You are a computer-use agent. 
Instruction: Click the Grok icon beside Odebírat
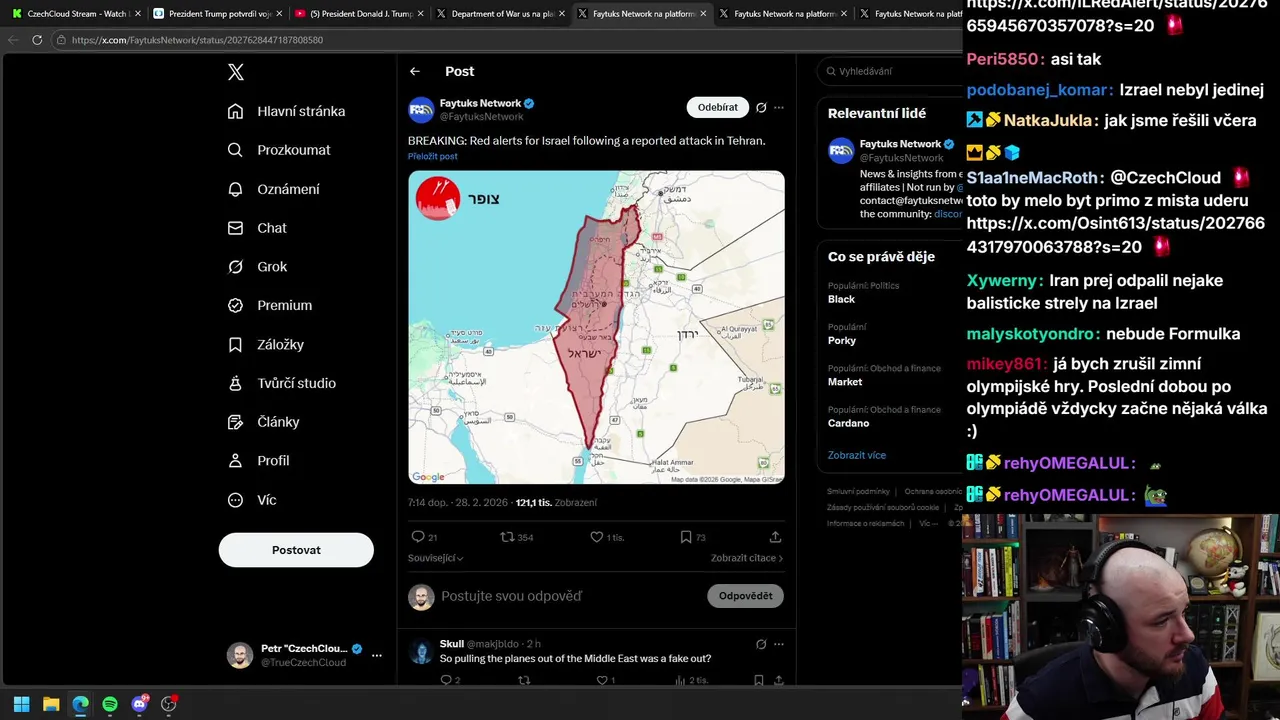click(x=761, y=107)
